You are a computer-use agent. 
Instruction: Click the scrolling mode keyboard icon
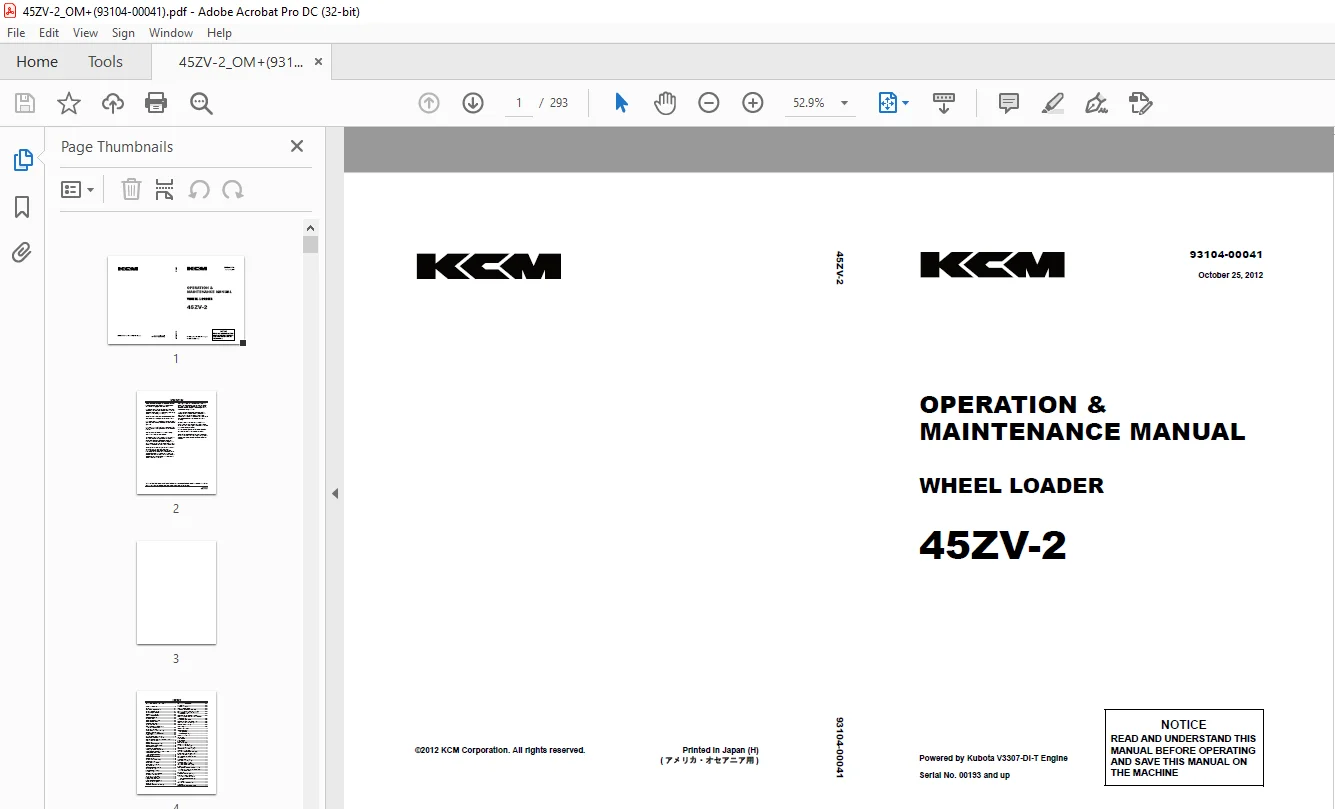944,103
